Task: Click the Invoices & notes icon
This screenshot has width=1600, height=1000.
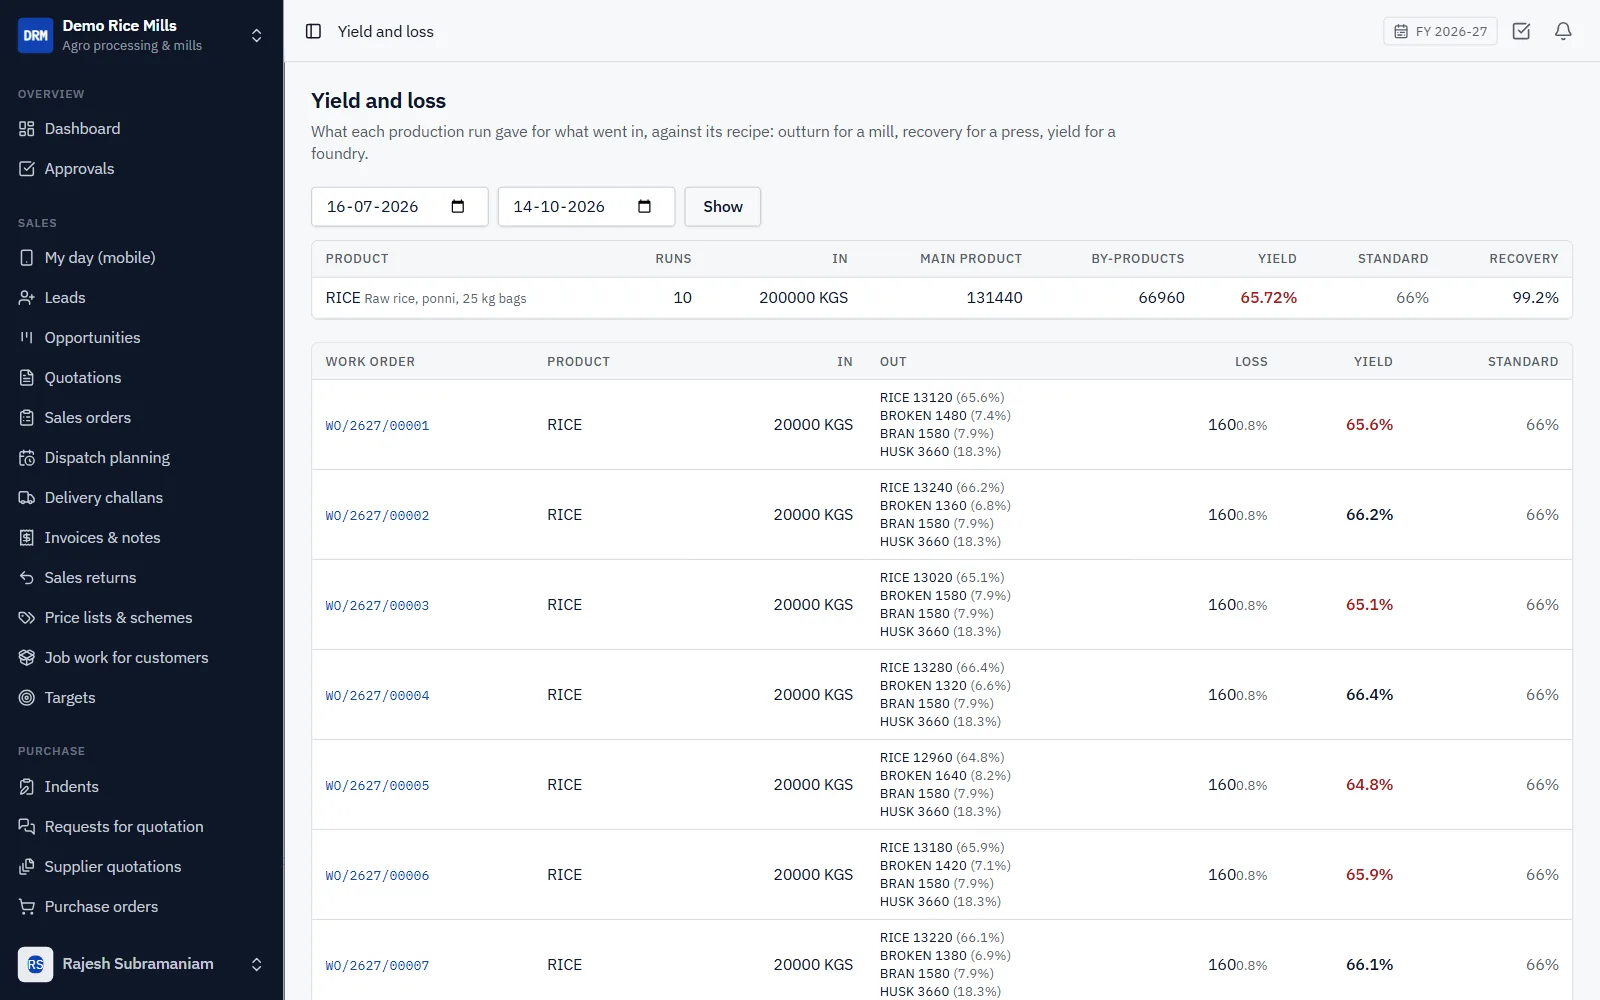Action: [27, 538]
